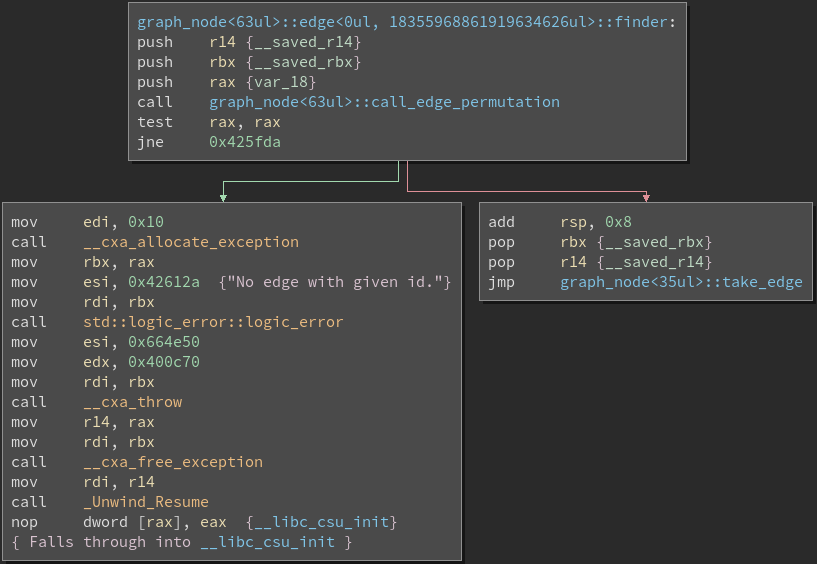Click the mov rdi, r14 instruction
The height and width of the screenshot is (564, 817).
click(x=83, y=482)
